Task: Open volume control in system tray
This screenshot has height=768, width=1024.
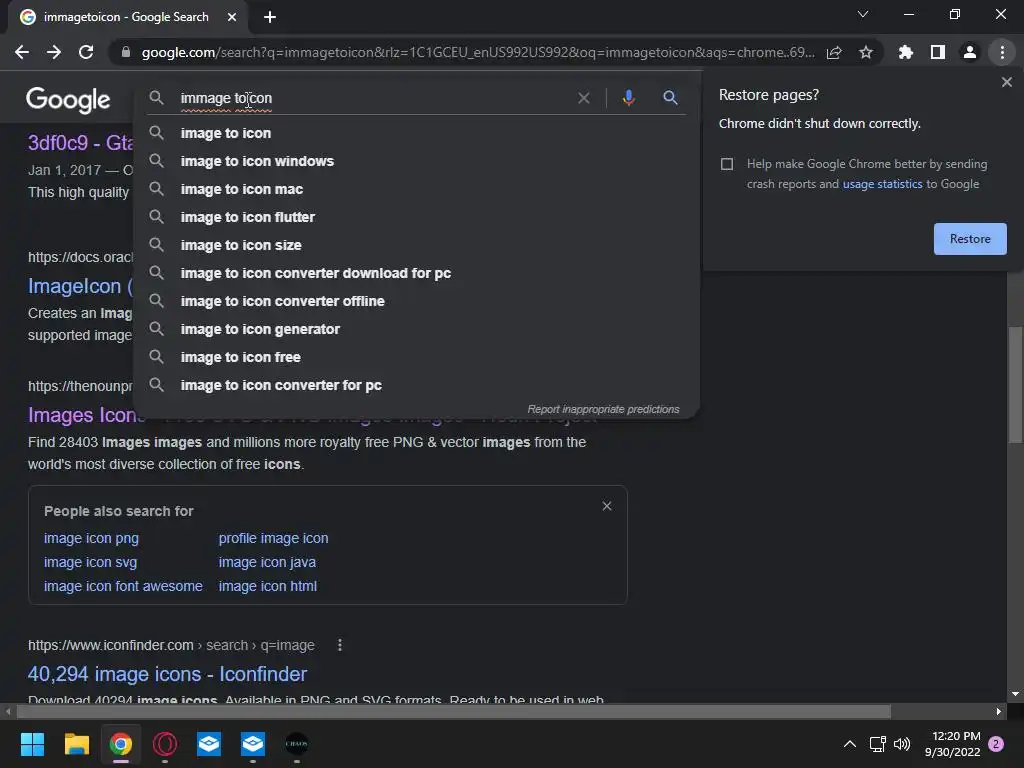Action: tap(902, 744)
